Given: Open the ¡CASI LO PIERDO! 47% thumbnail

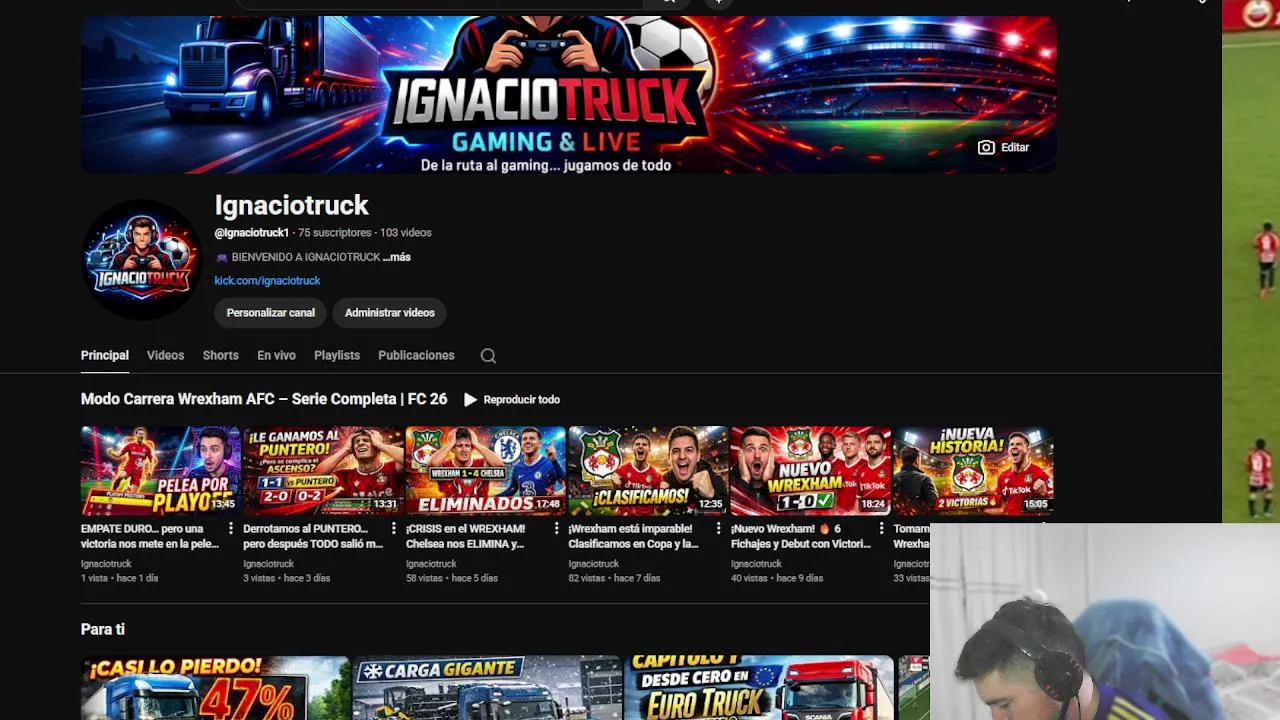Looking at the screenshot, I should tap(215, 688).
